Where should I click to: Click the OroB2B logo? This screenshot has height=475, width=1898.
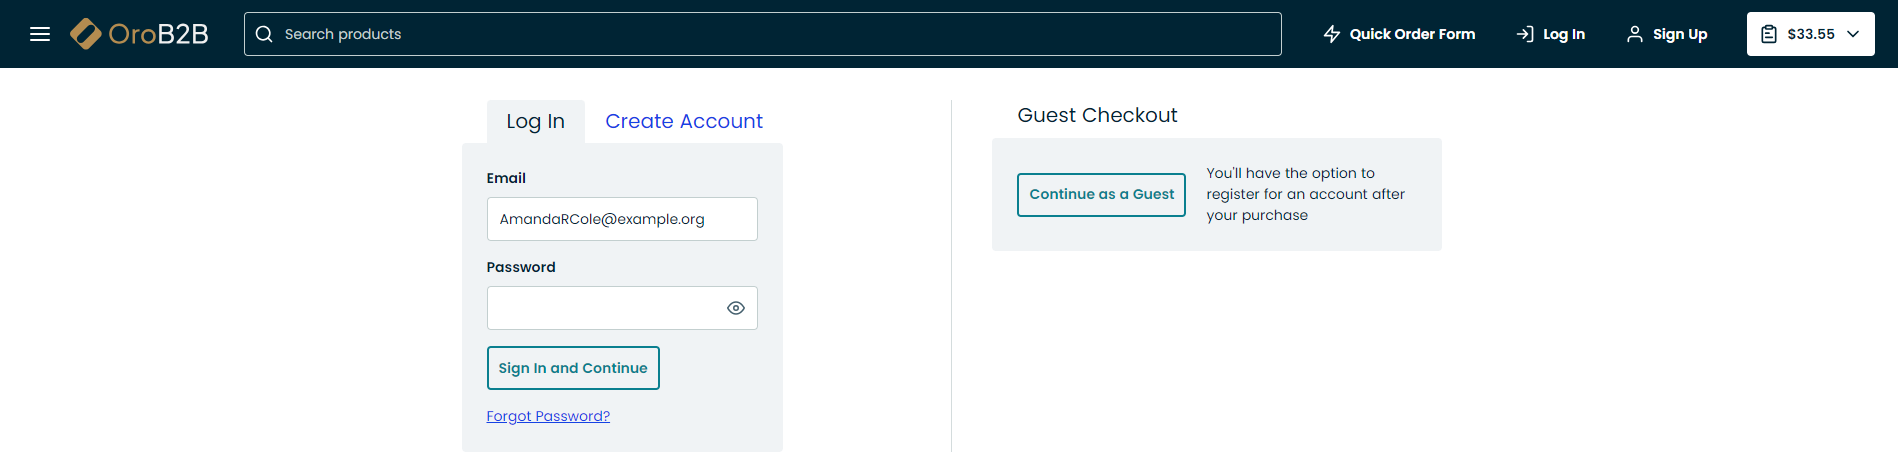(x=140, y=34)
